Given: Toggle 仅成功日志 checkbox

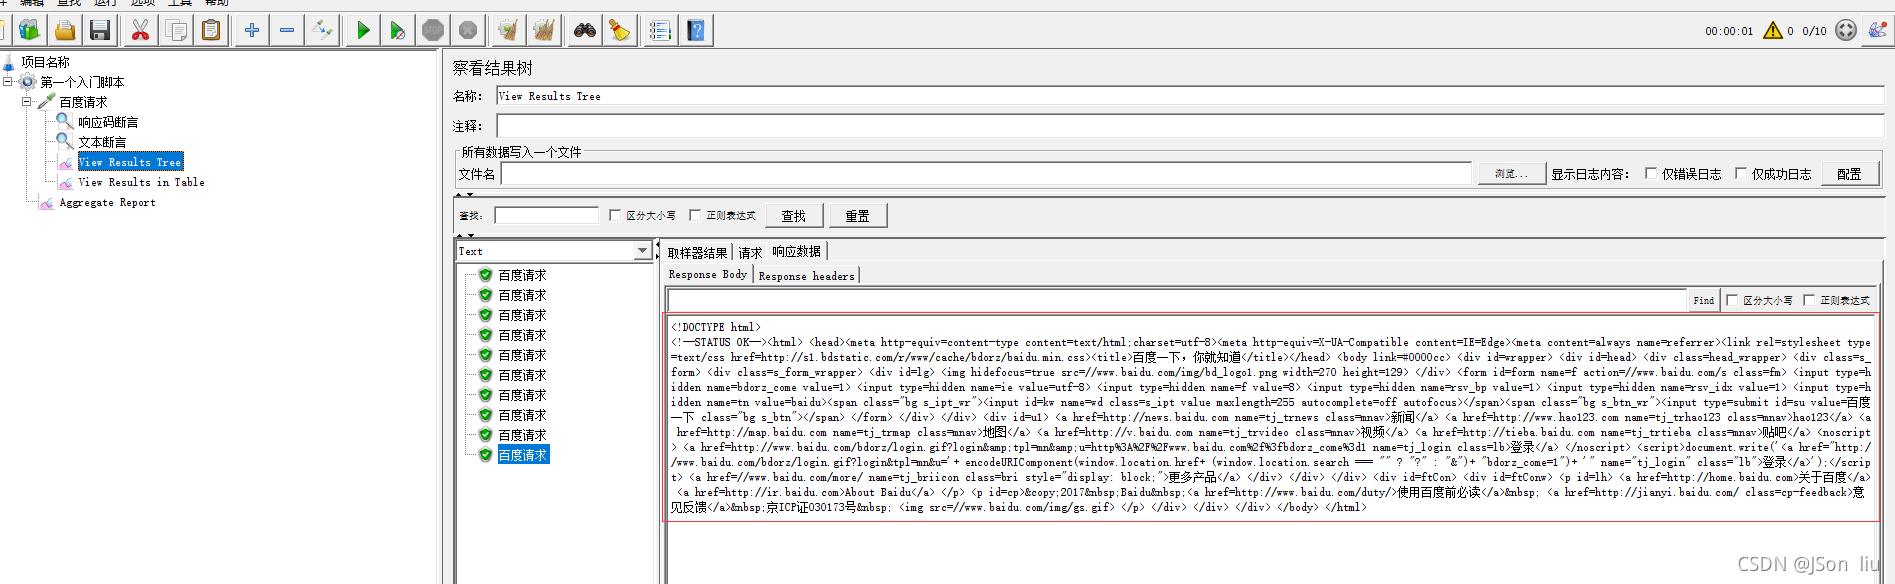Looking at the screenshot, I should click(x=1741, y=173).
